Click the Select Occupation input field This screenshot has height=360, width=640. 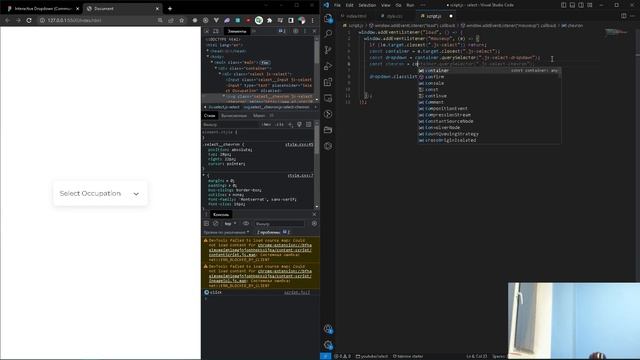click(101, 193)
